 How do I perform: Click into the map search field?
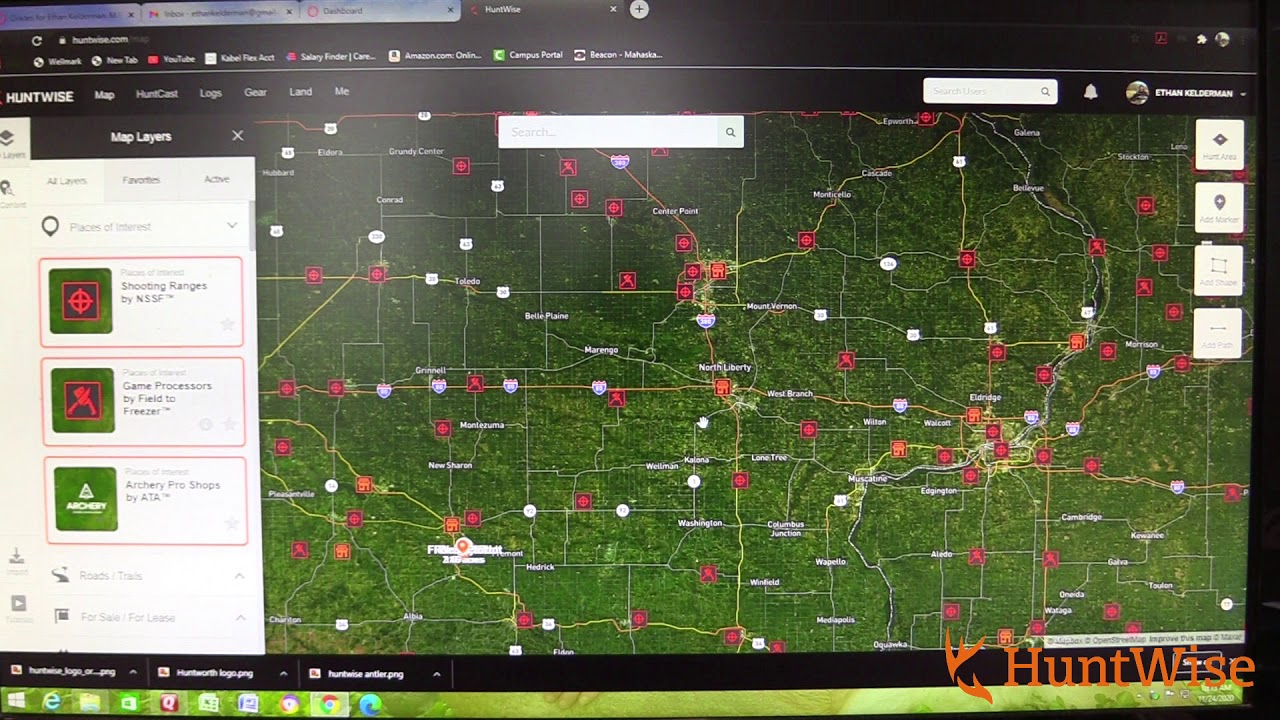pos(608,132)
